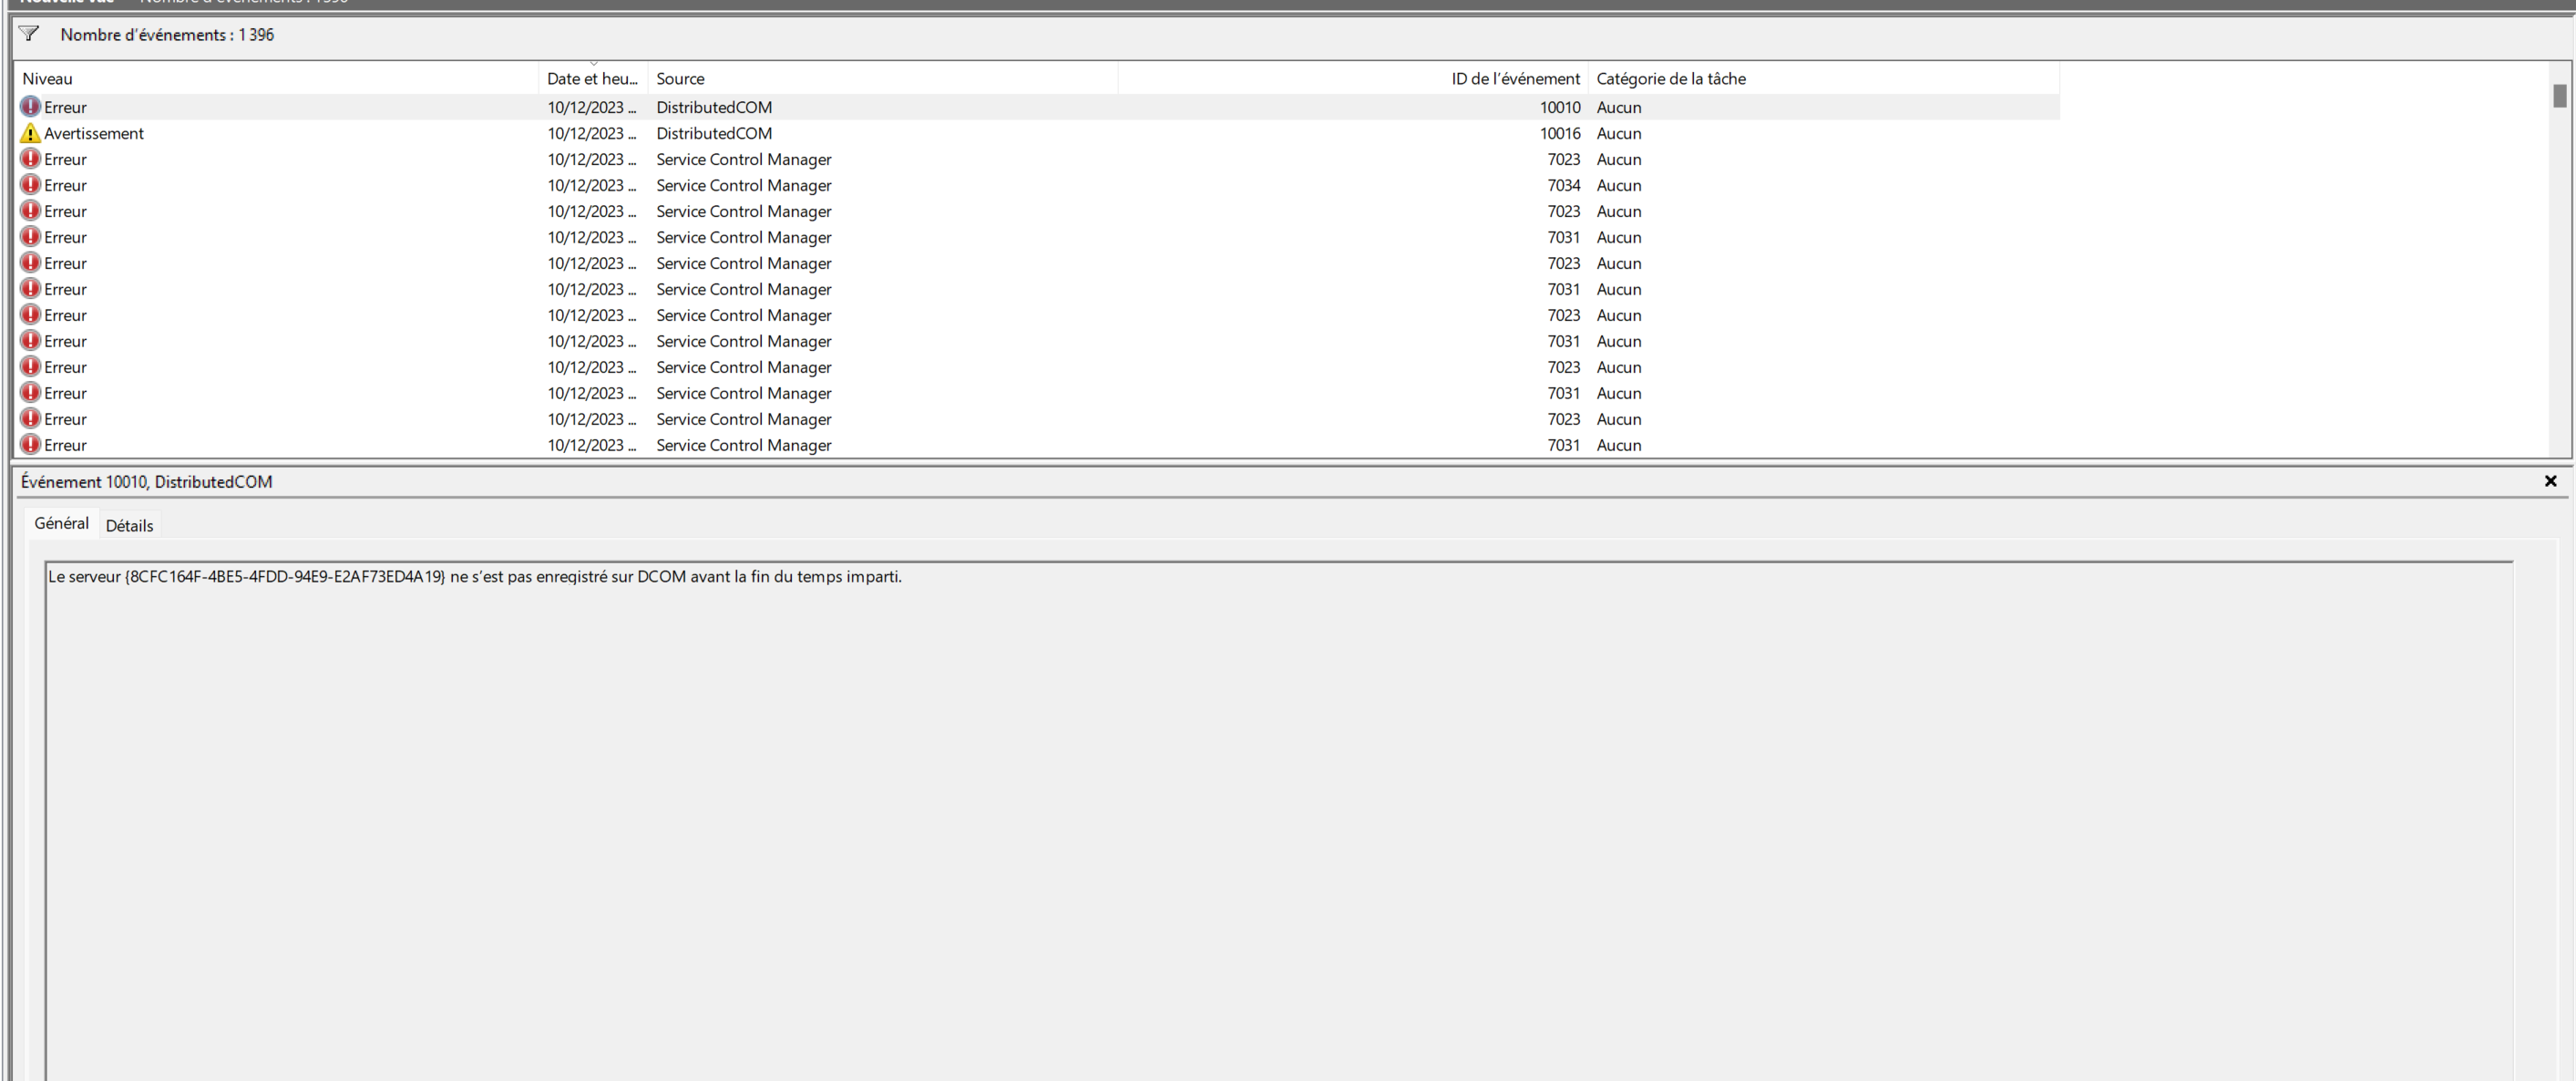Viewport: 2576px width, 1081px height.
Task: Sort by Date et heure column
Action: [592, 78]
